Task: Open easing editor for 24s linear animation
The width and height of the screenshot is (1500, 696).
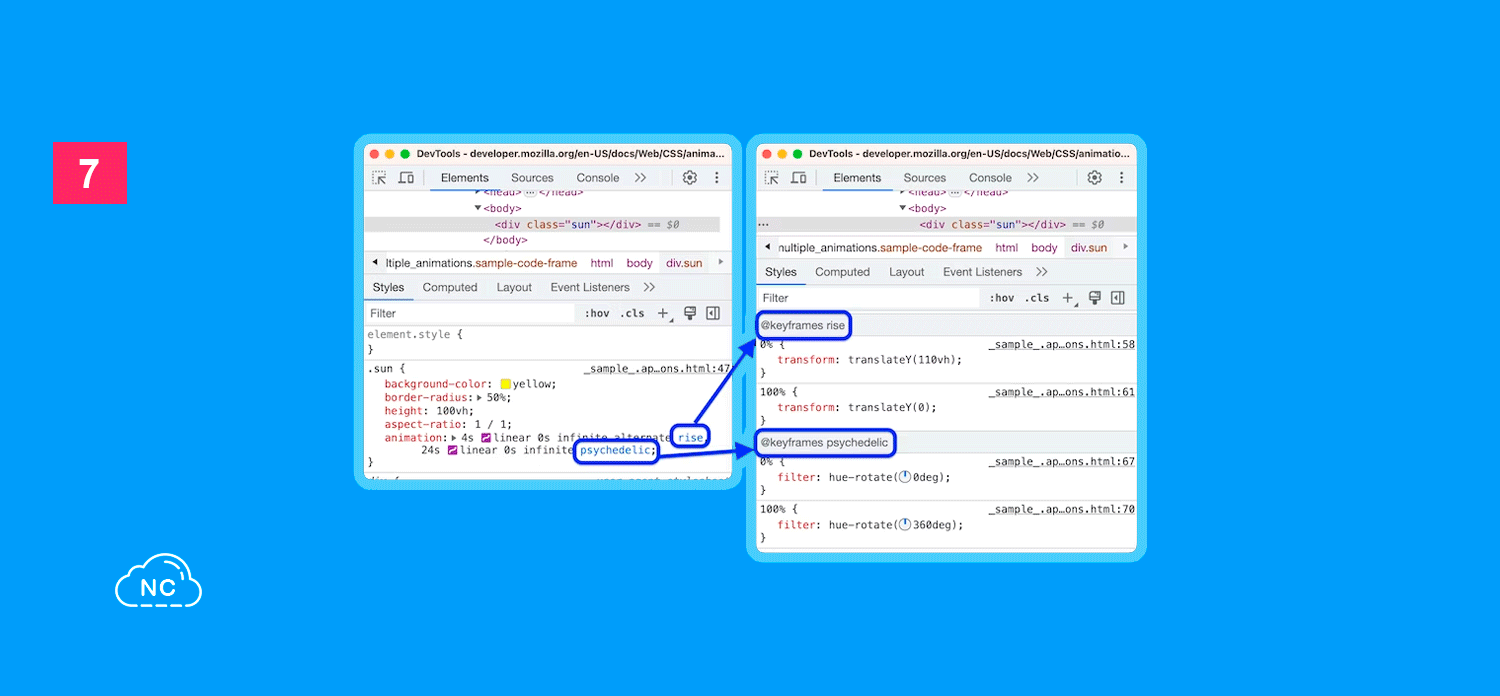Action: click(x=452, y=451)
